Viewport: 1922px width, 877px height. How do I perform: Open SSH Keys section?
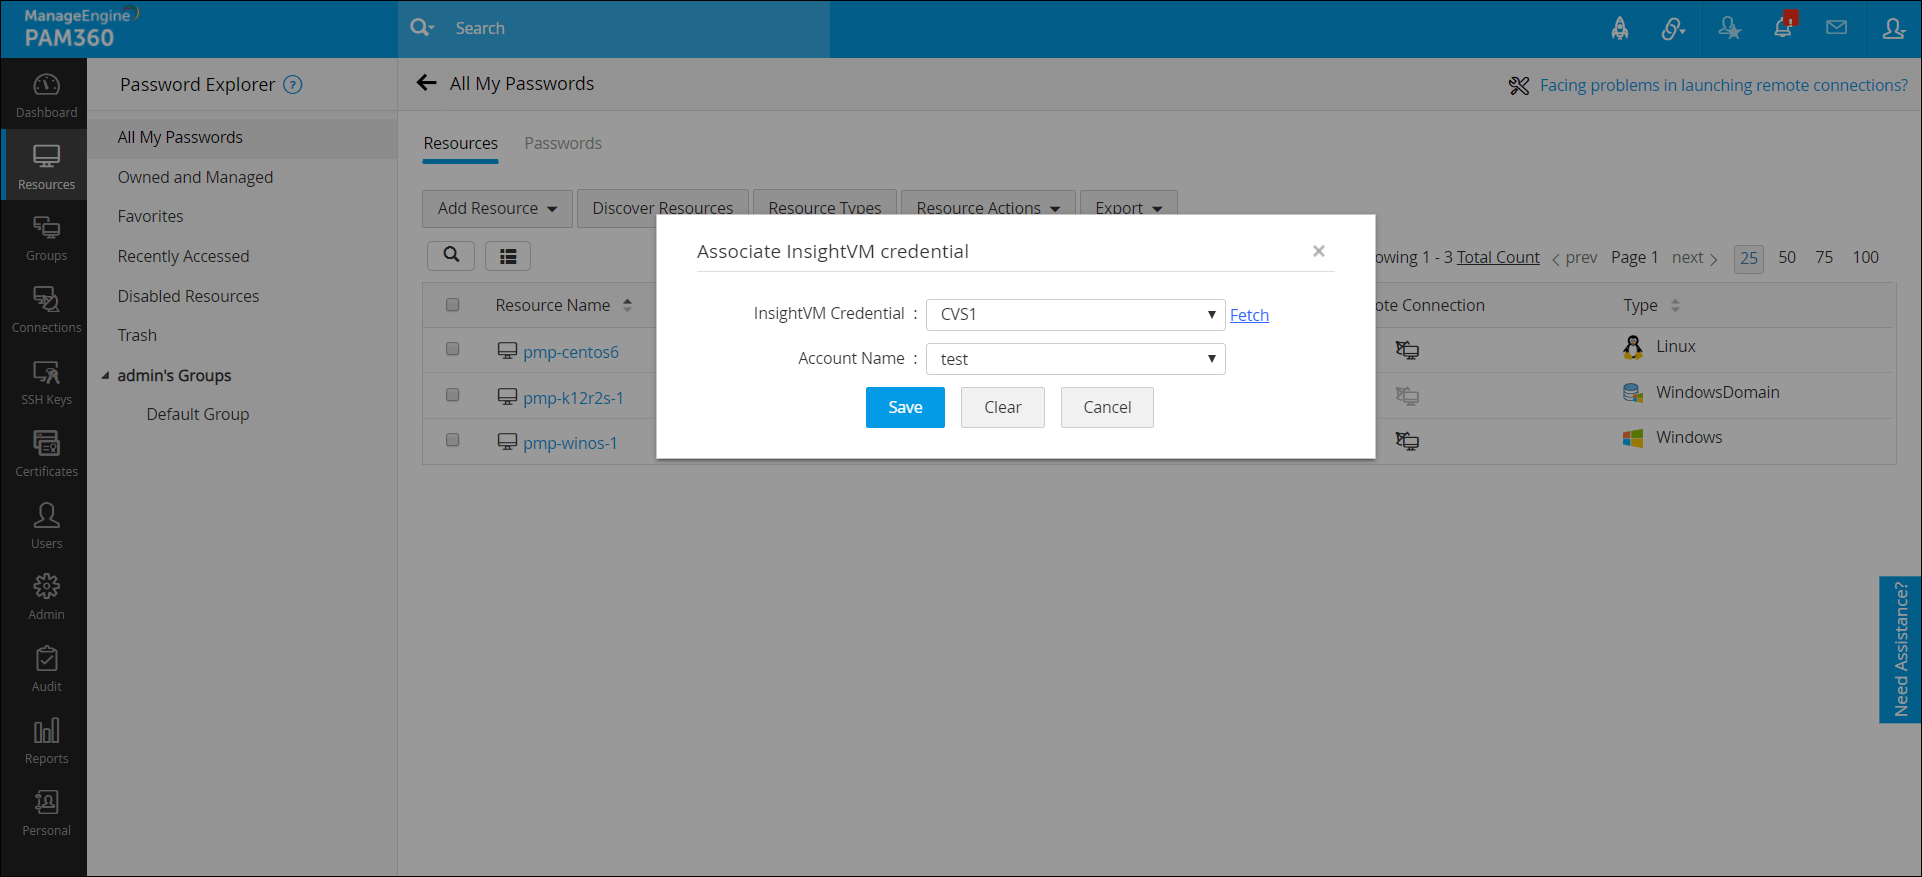point(46,382)
